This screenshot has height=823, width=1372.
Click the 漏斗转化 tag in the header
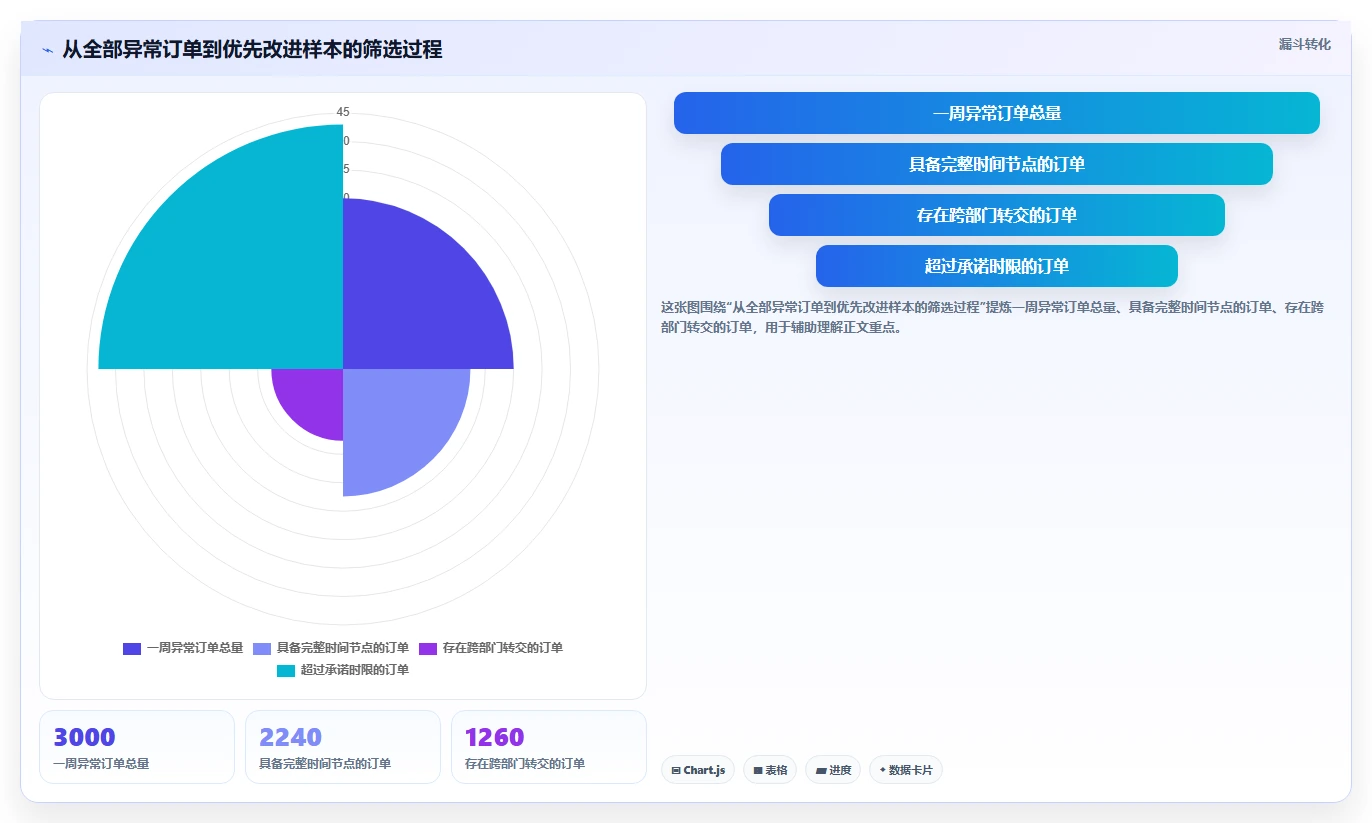click(x=1304, y=44)
